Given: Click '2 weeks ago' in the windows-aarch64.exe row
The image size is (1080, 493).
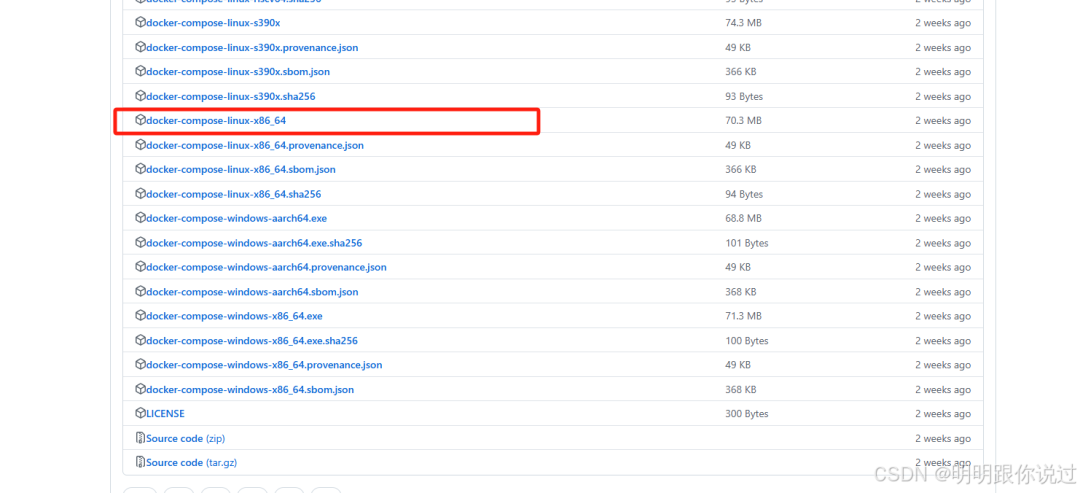Looking at the screenshot, I should pos(943,218).
